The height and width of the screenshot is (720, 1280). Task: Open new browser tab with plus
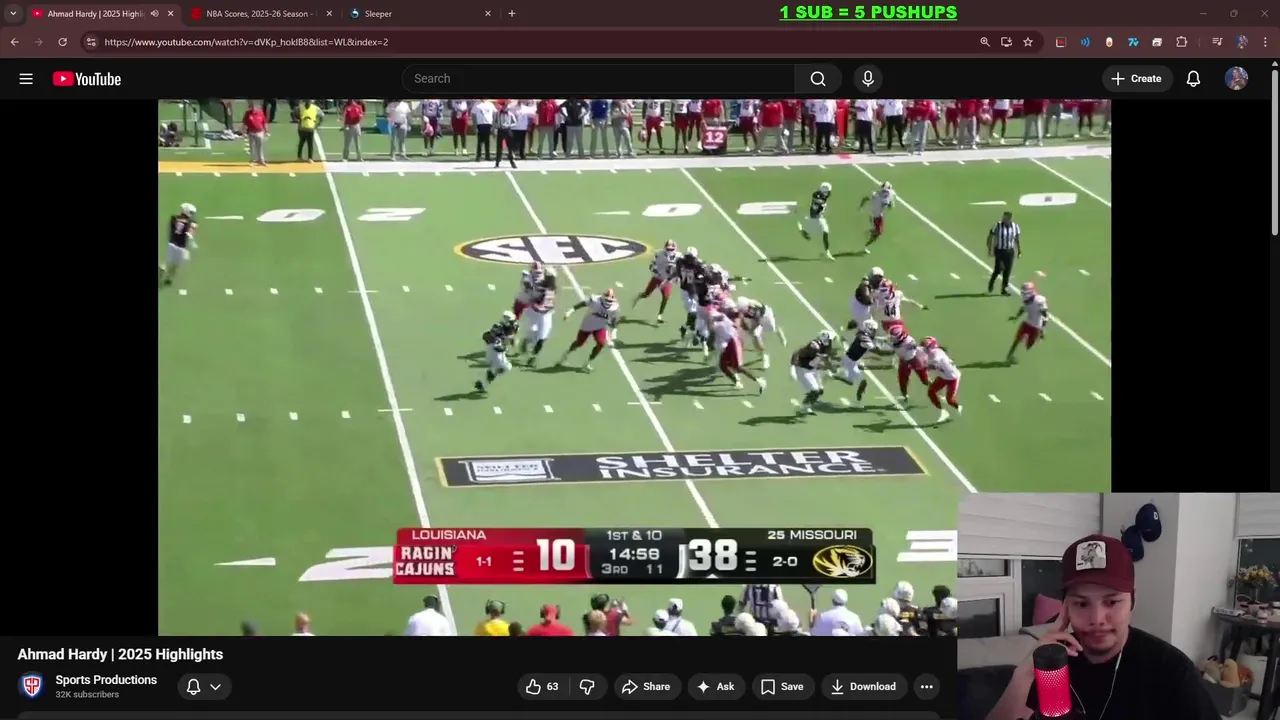point(512,13)
